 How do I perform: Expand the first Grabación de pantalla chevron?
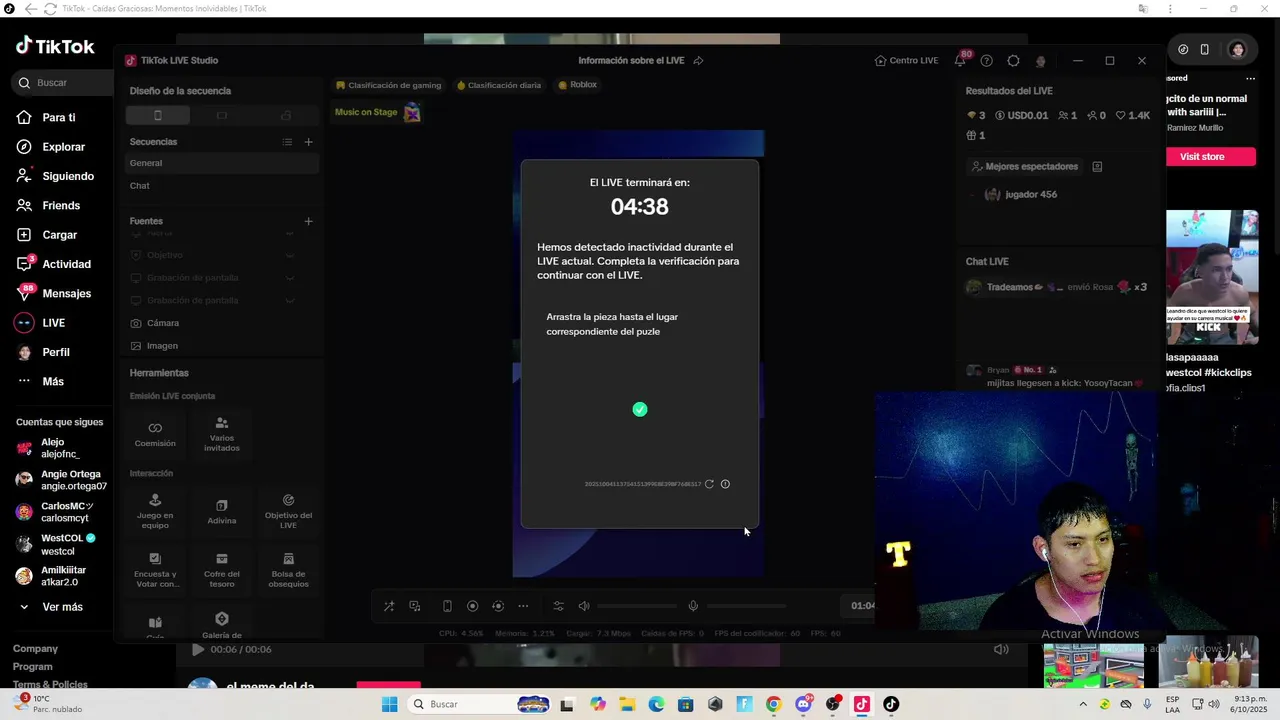click(x=289, y=278)
